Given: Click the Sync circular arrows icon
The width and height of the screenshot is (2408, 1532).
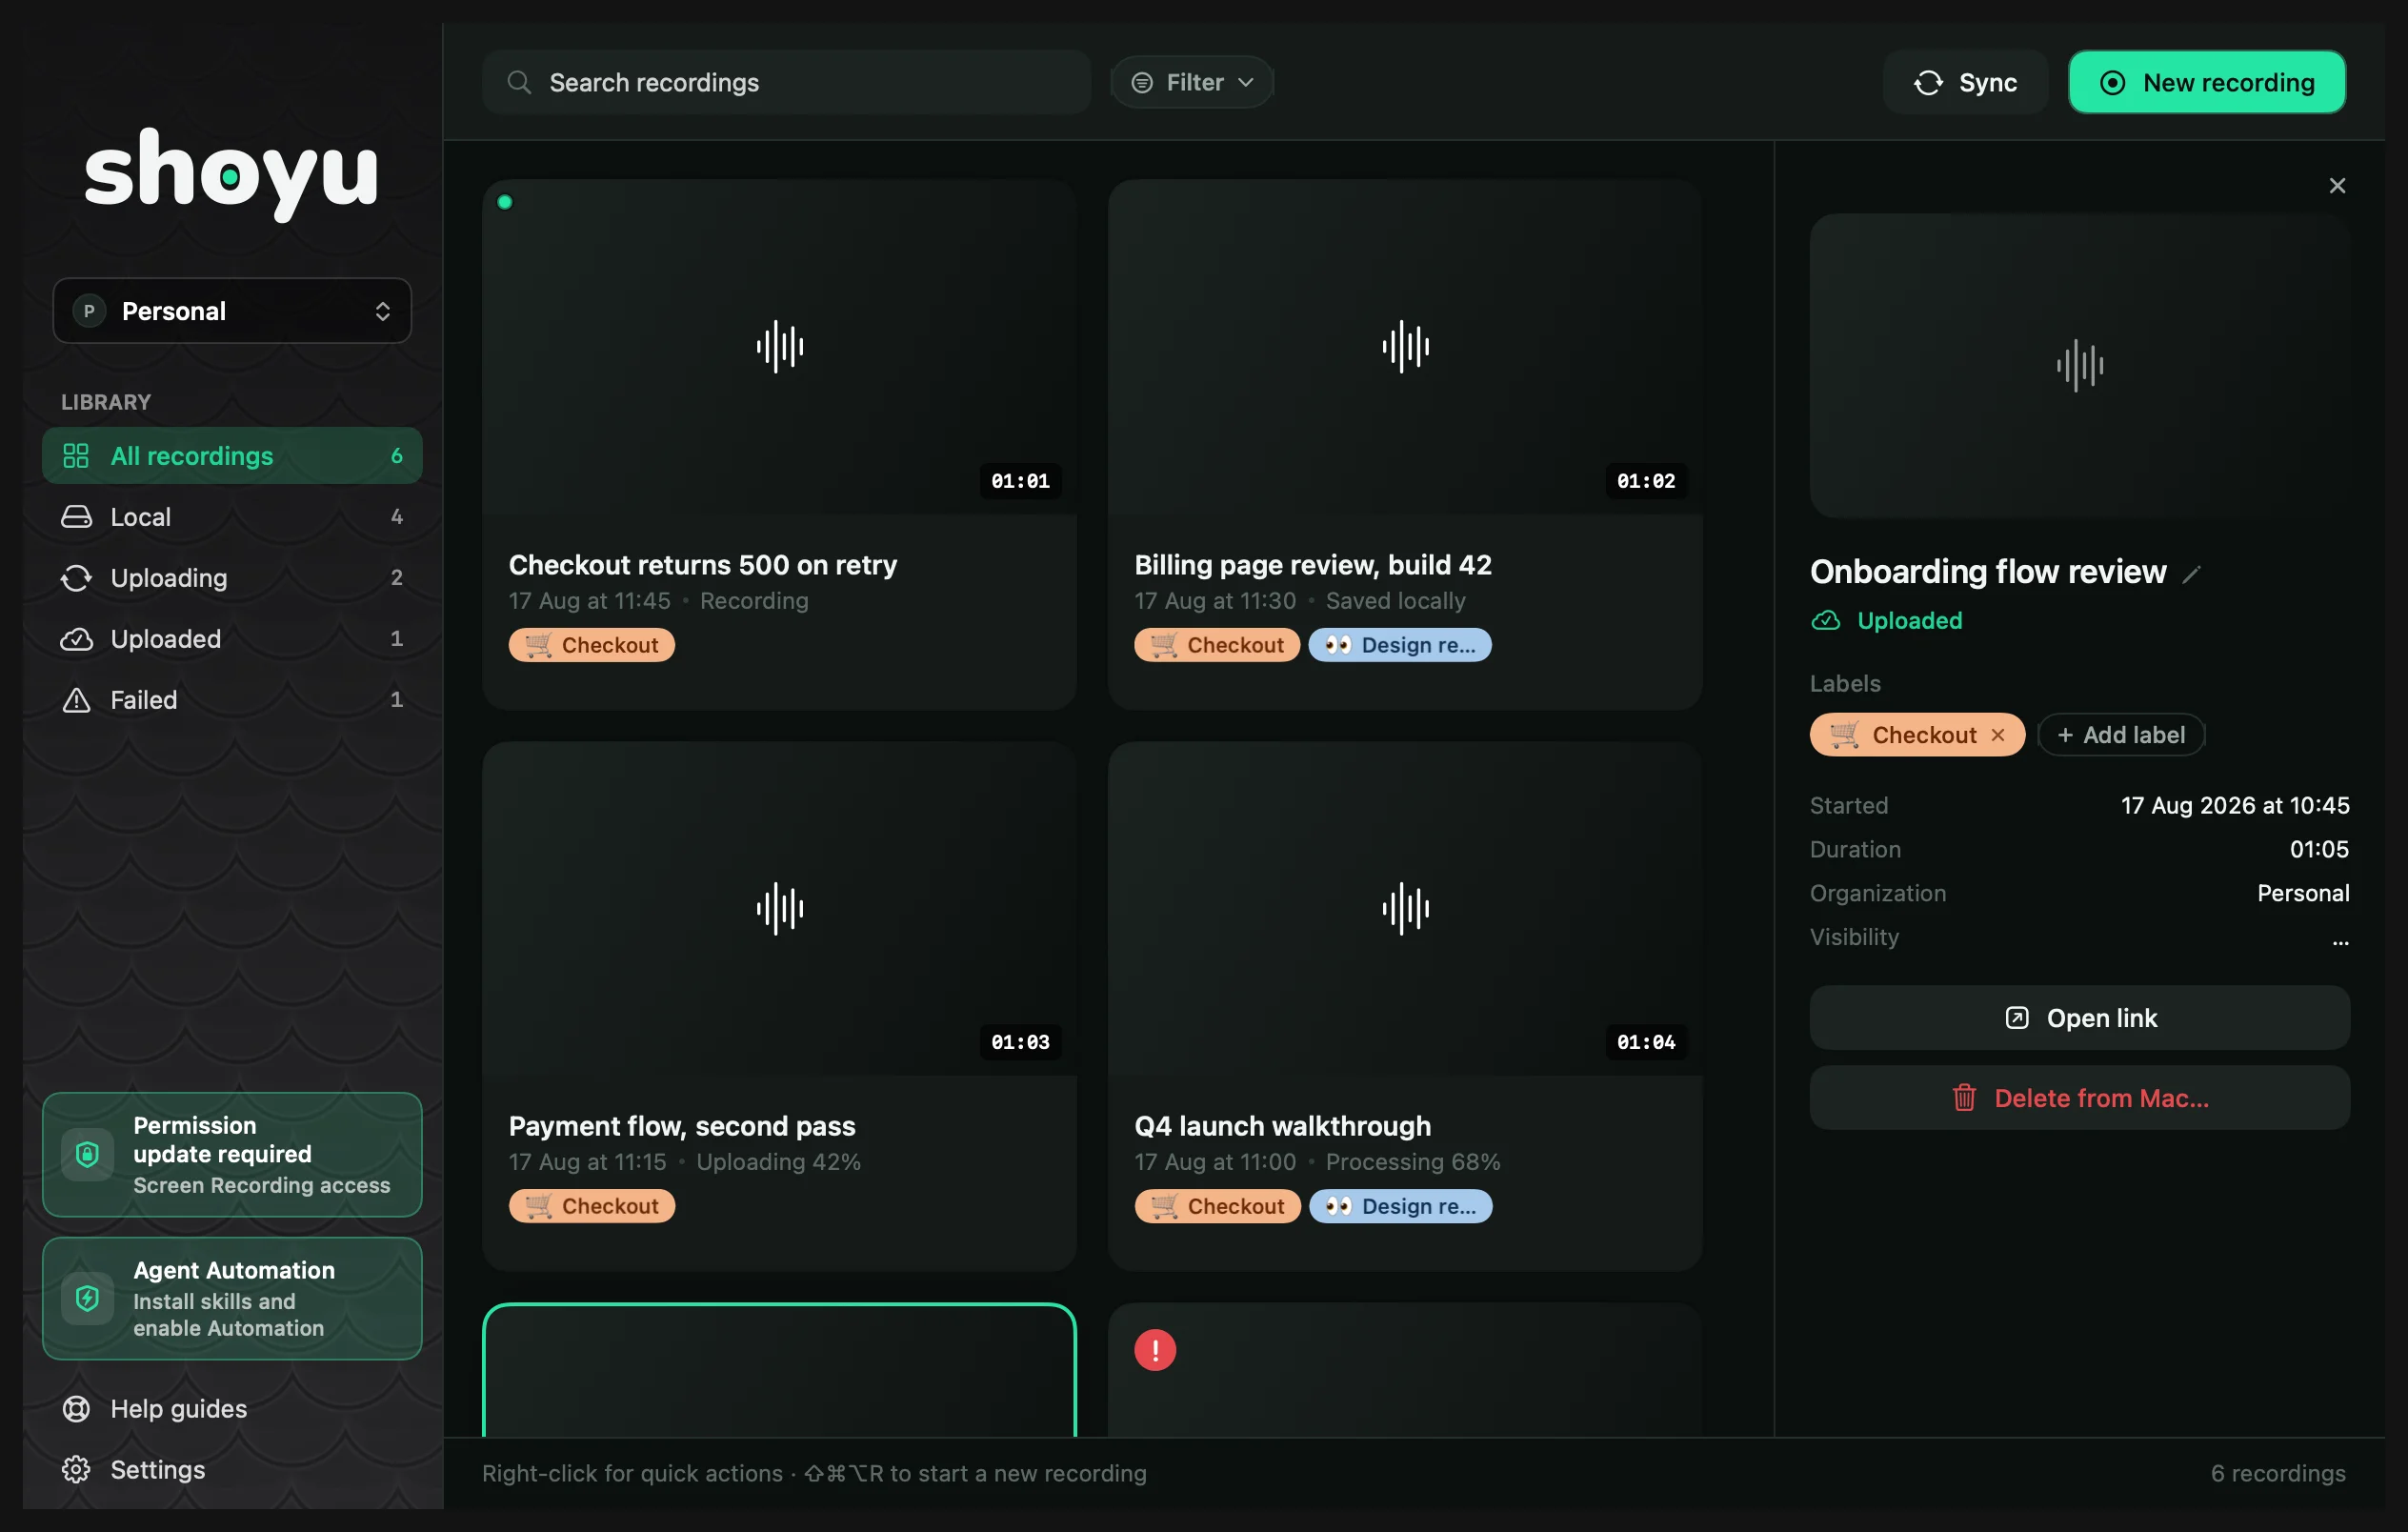Looking at the screenshot, I should (1928, 82).
